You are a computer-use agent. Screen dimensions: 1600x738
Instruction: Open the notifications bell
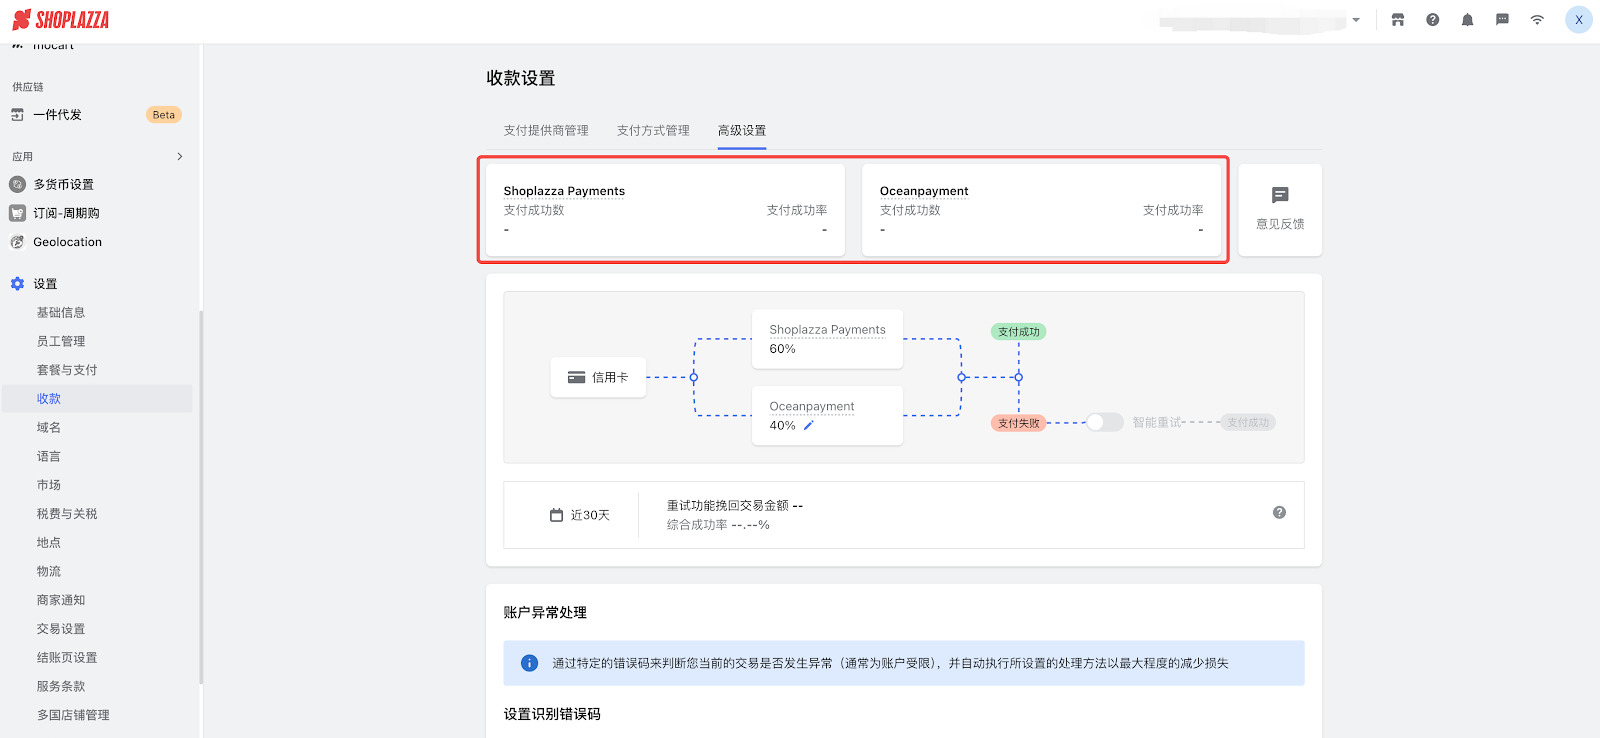pos(1467,20)
